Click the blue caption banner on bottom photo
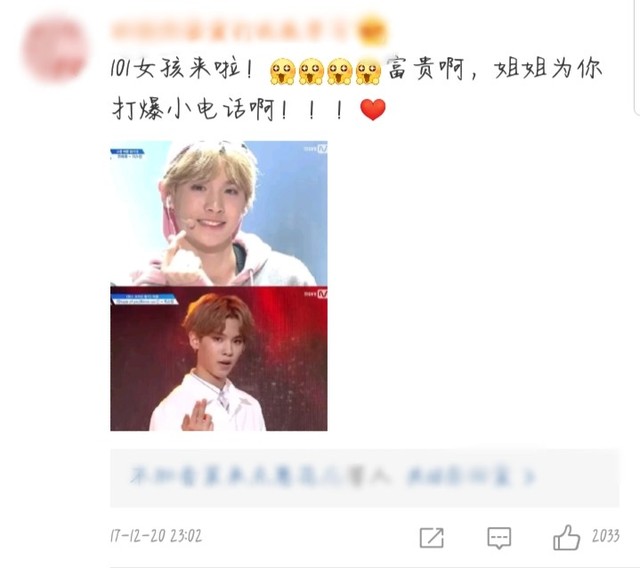 (144, 299)
